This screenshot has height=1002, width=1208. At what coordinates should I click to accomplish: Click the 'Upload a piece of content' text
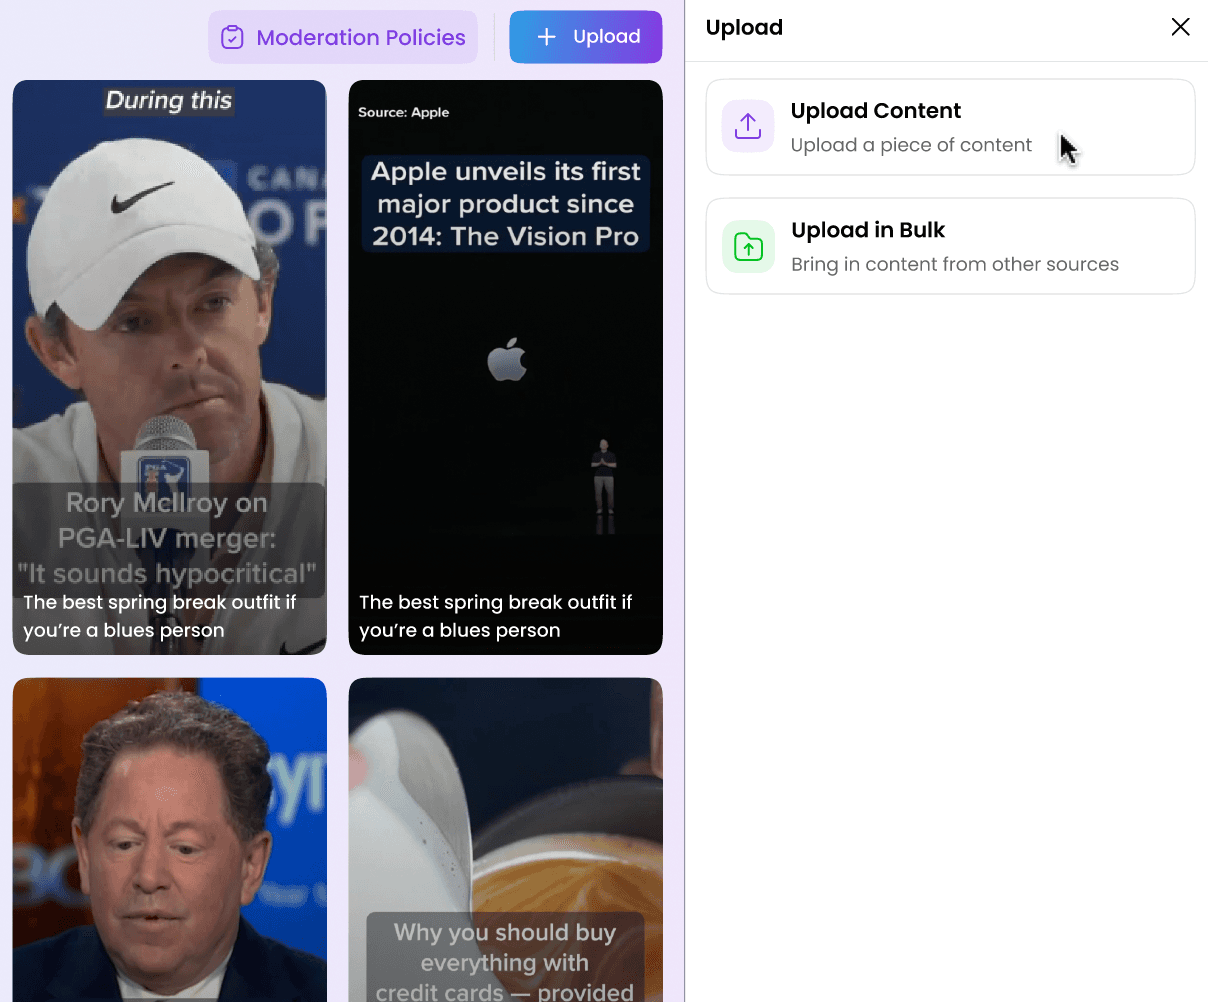point(911,145)
